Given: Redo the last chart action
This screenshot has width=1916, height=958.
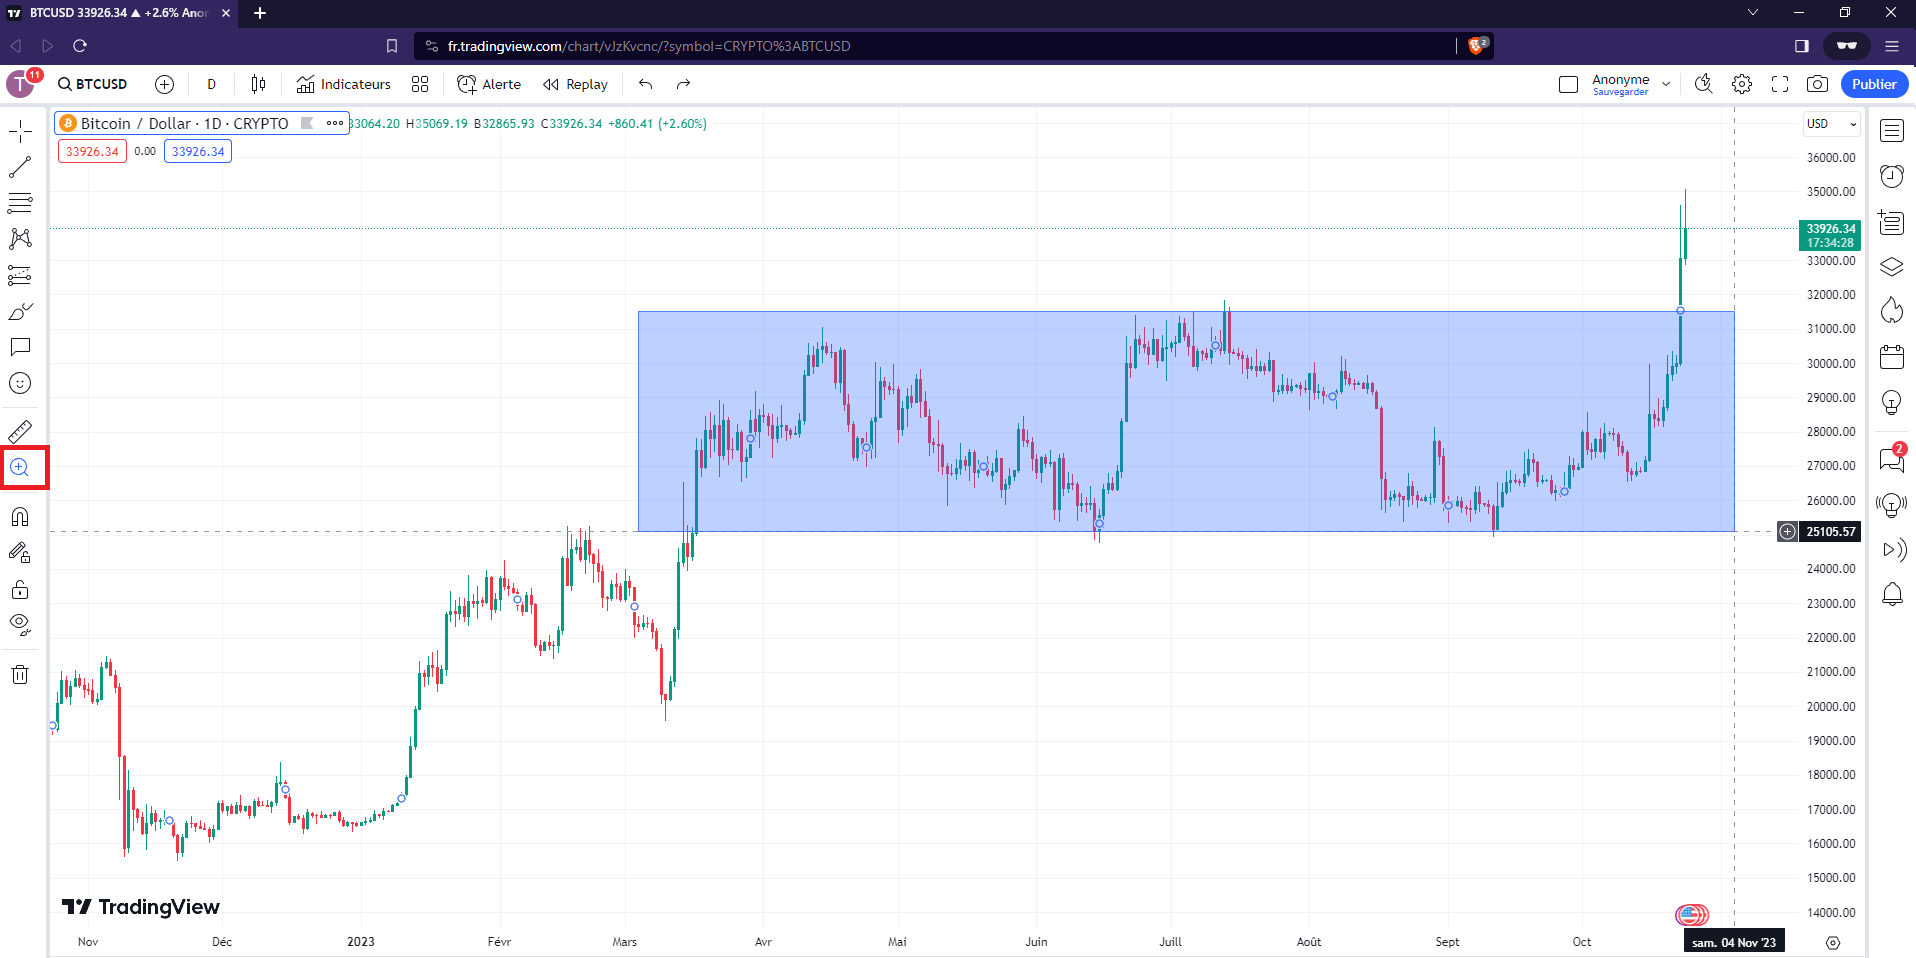Looking at the screenshot, I should tap(683, 84).
